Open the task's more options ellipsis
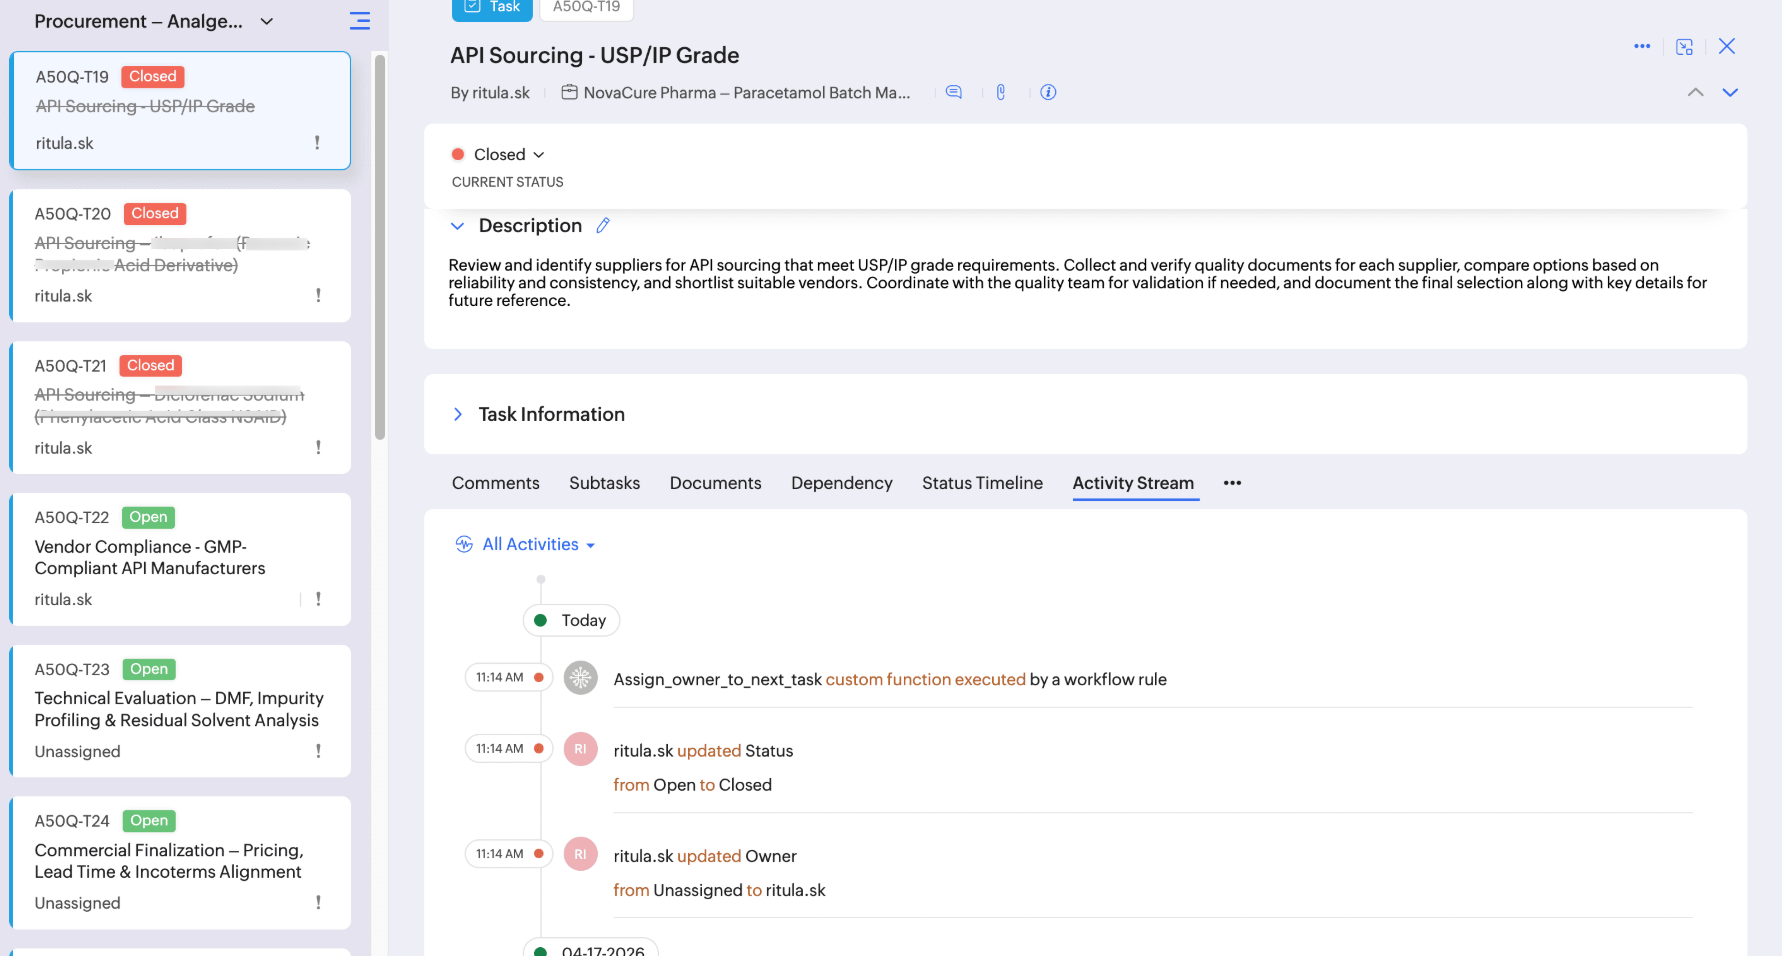The width and height of the screenshot is (1782, 956). pos(1642,47)
